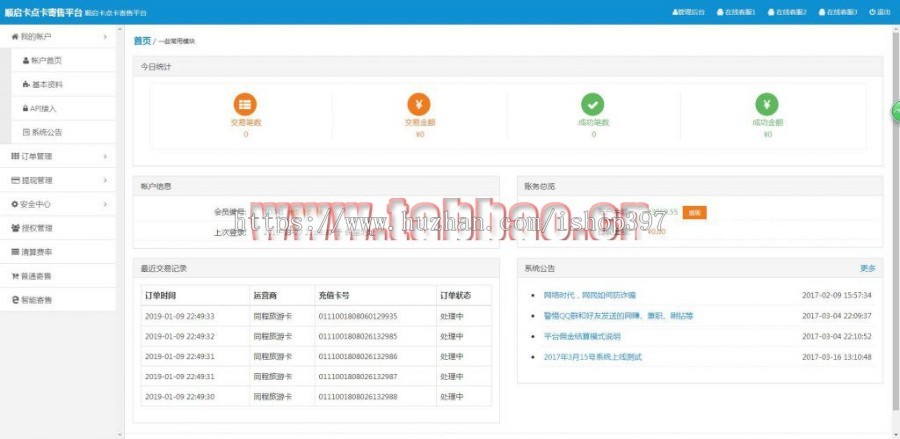
Task: Expand the 提现管理 sidebar menu
Action: (58, 180)
